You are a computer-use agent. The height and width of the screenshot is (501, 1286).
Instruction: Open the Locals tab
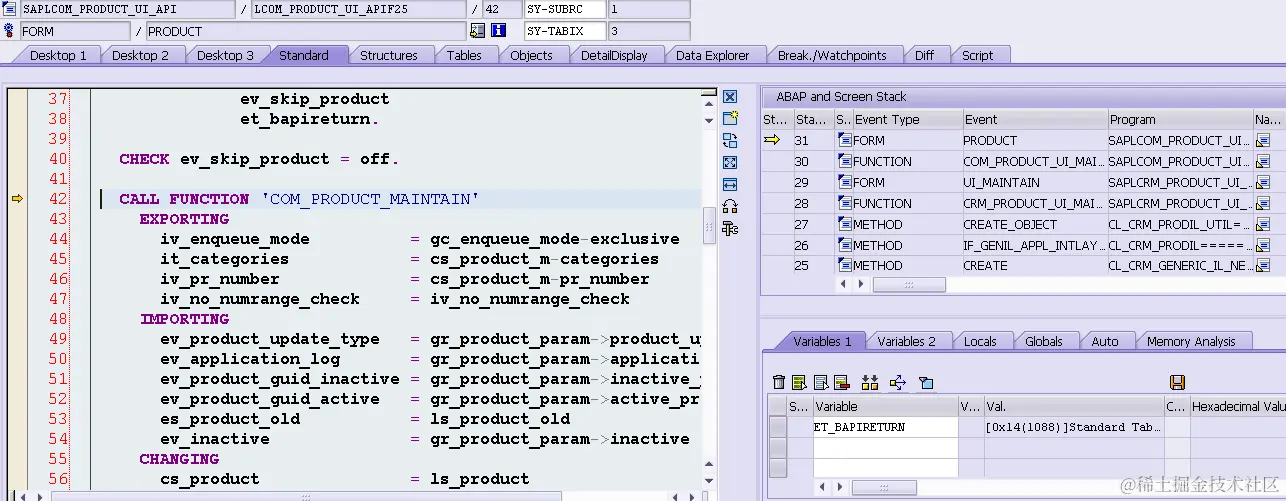tap(980, 341)
